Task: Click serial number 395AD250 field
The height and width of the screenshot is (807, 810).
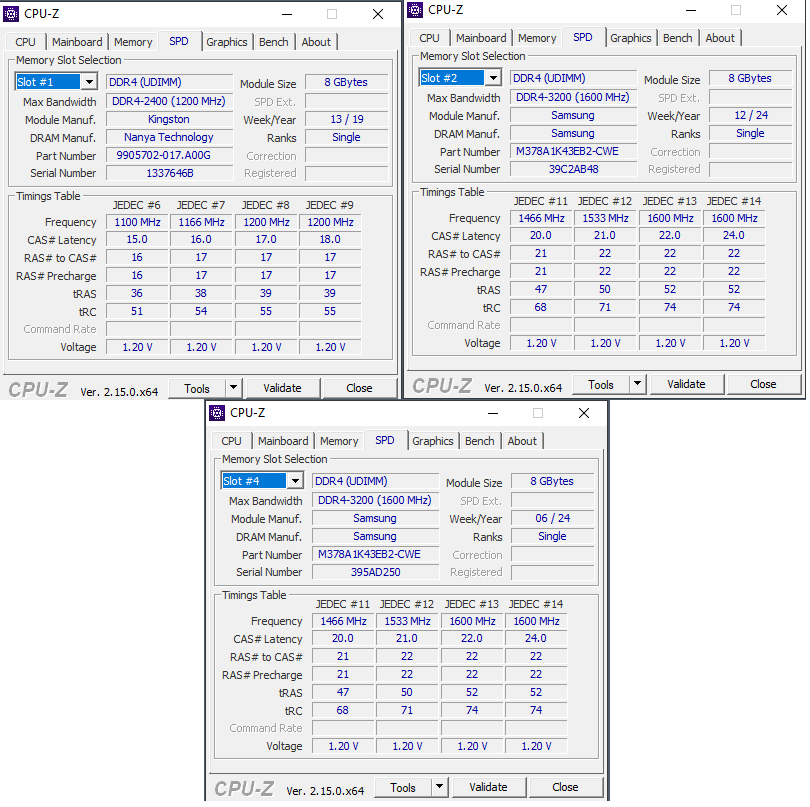Action: 376,572
